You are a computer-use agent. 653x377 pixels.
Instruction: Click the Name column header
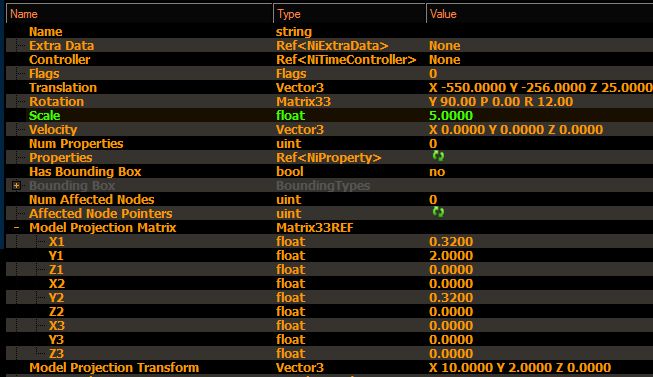pos(140,14)
